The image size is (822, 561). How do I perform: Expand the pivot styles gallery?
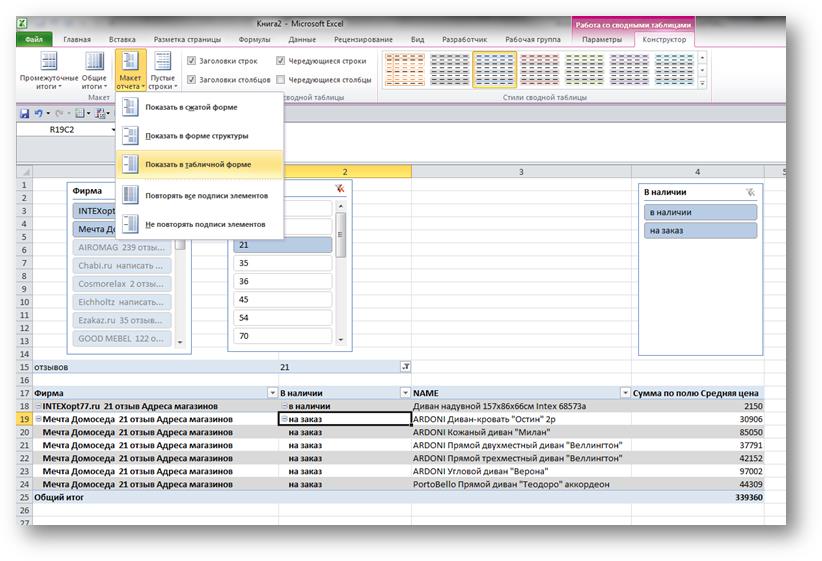(x=702, y=83)
